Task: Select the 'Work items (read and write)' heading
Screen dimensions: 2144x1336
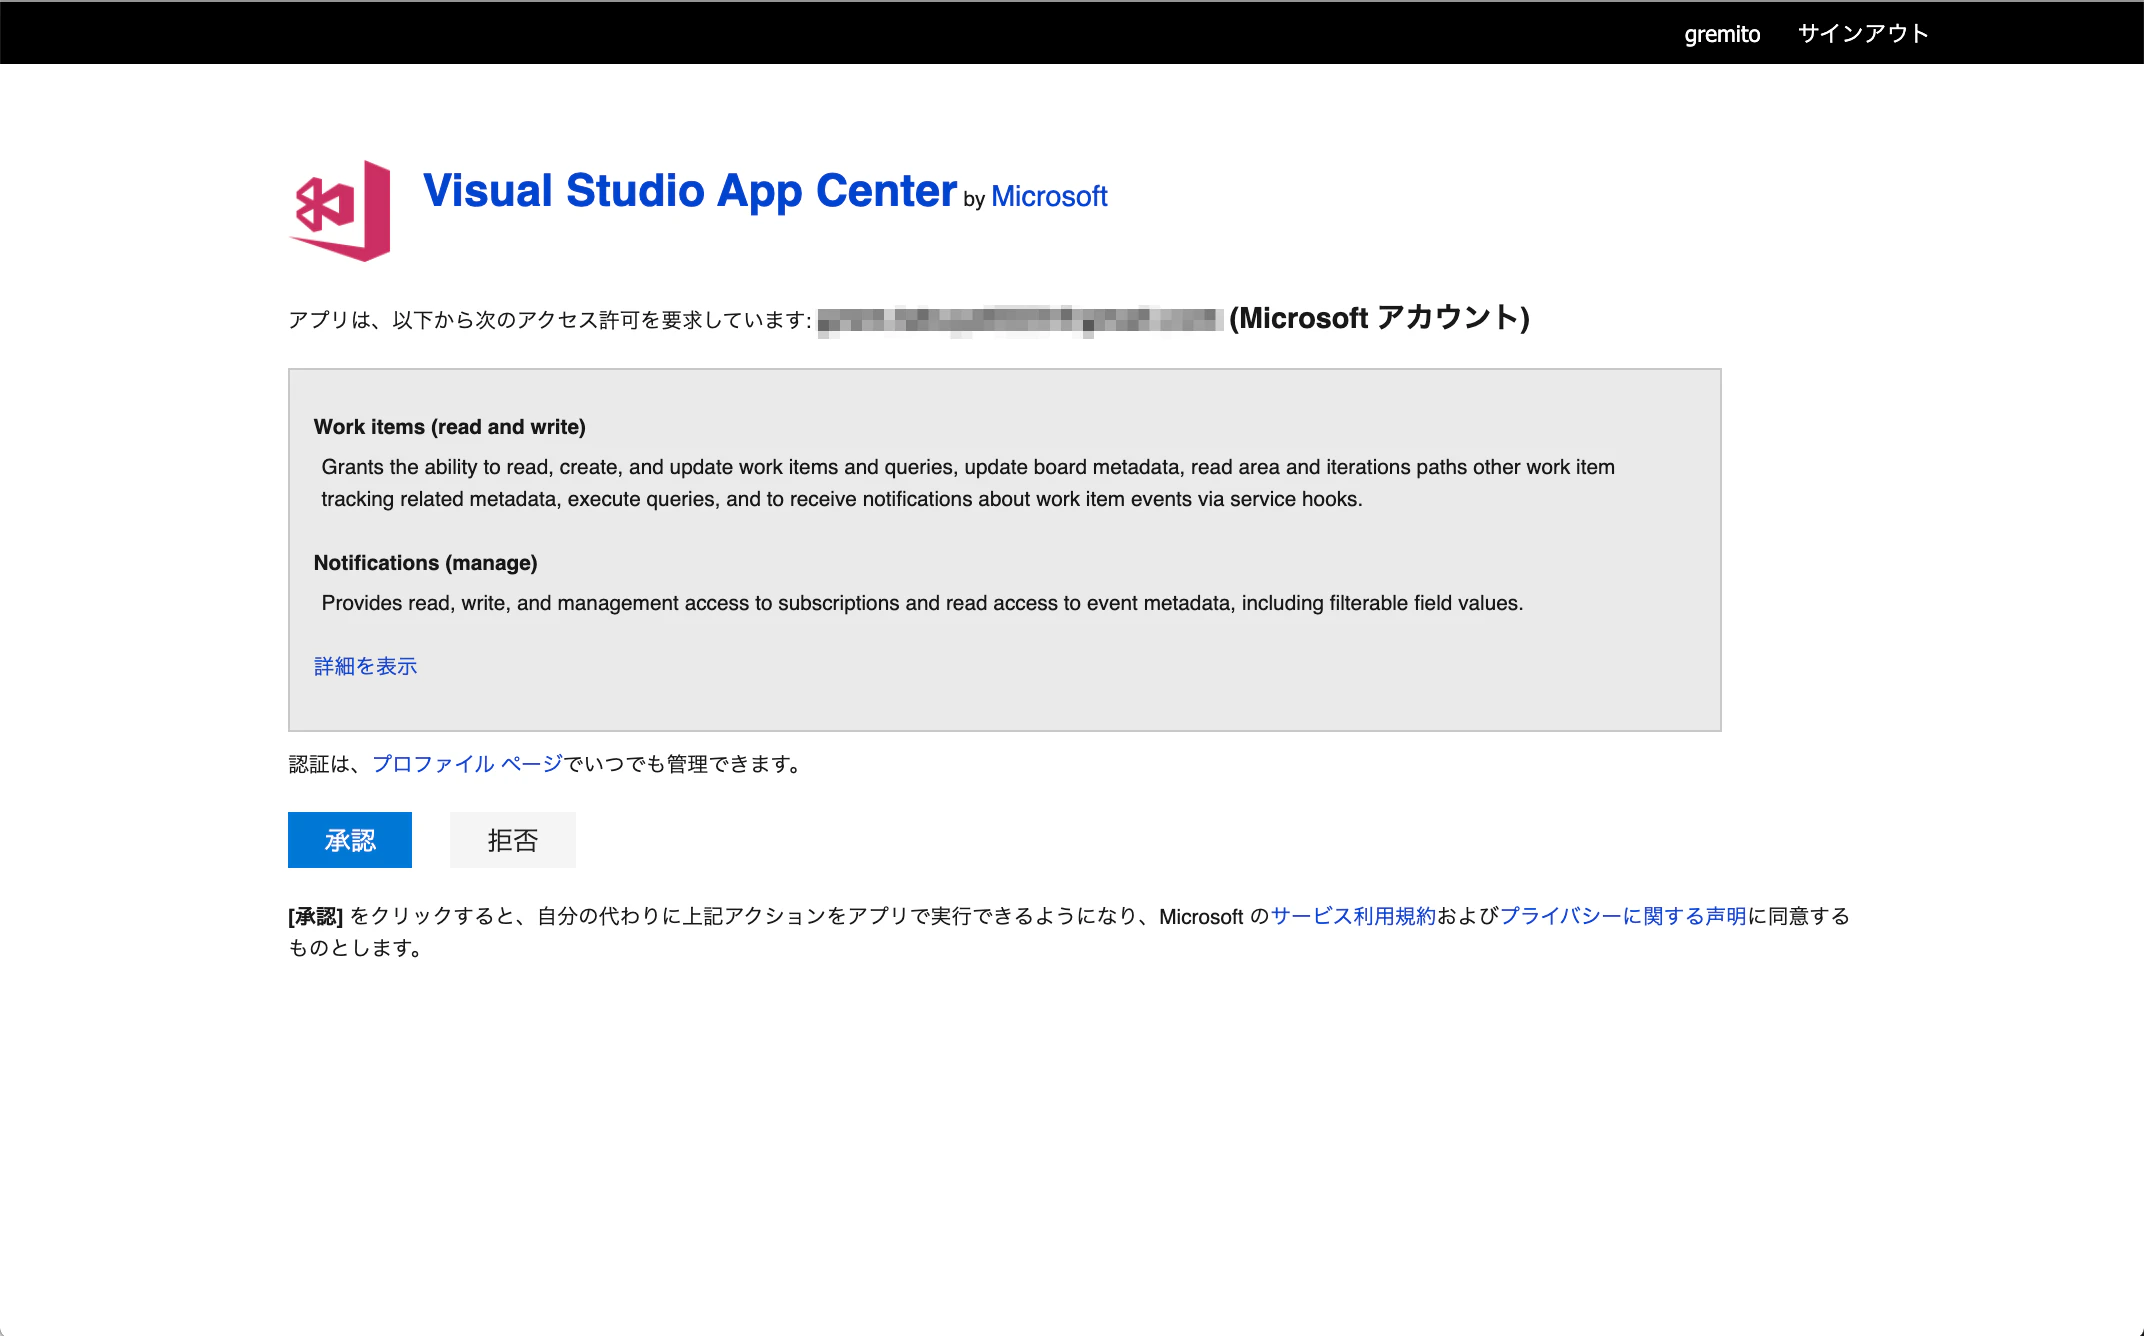Action: pos(450,427)
